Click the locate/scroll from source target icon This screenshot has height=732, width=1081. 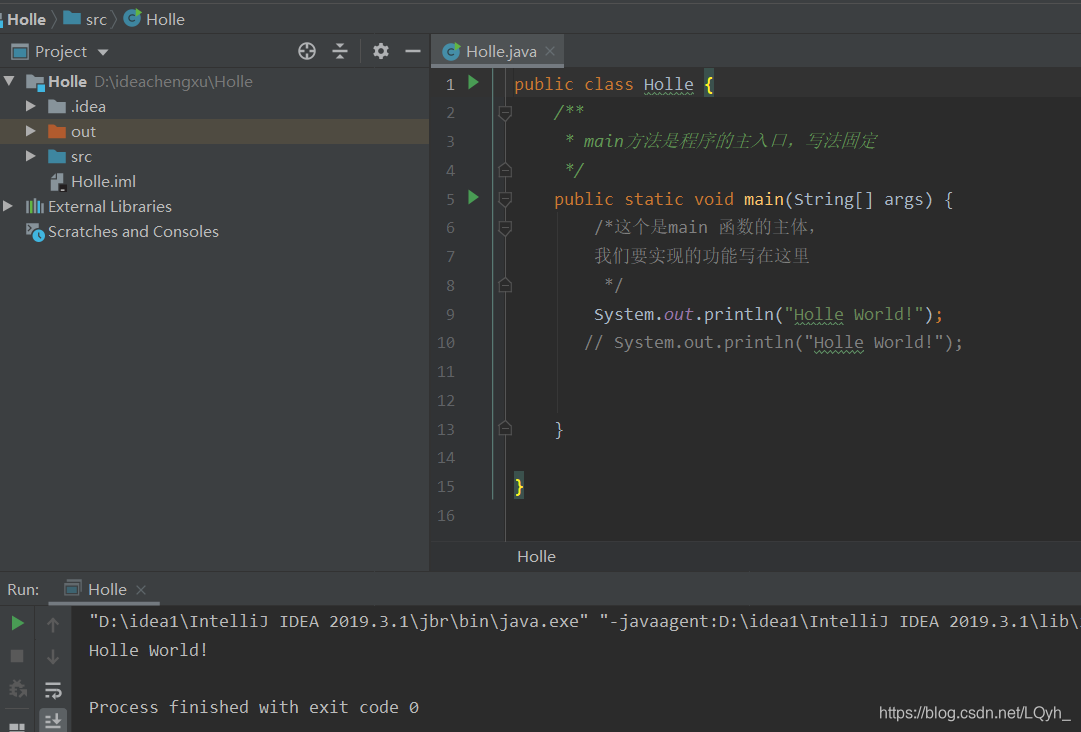point(307,51)
